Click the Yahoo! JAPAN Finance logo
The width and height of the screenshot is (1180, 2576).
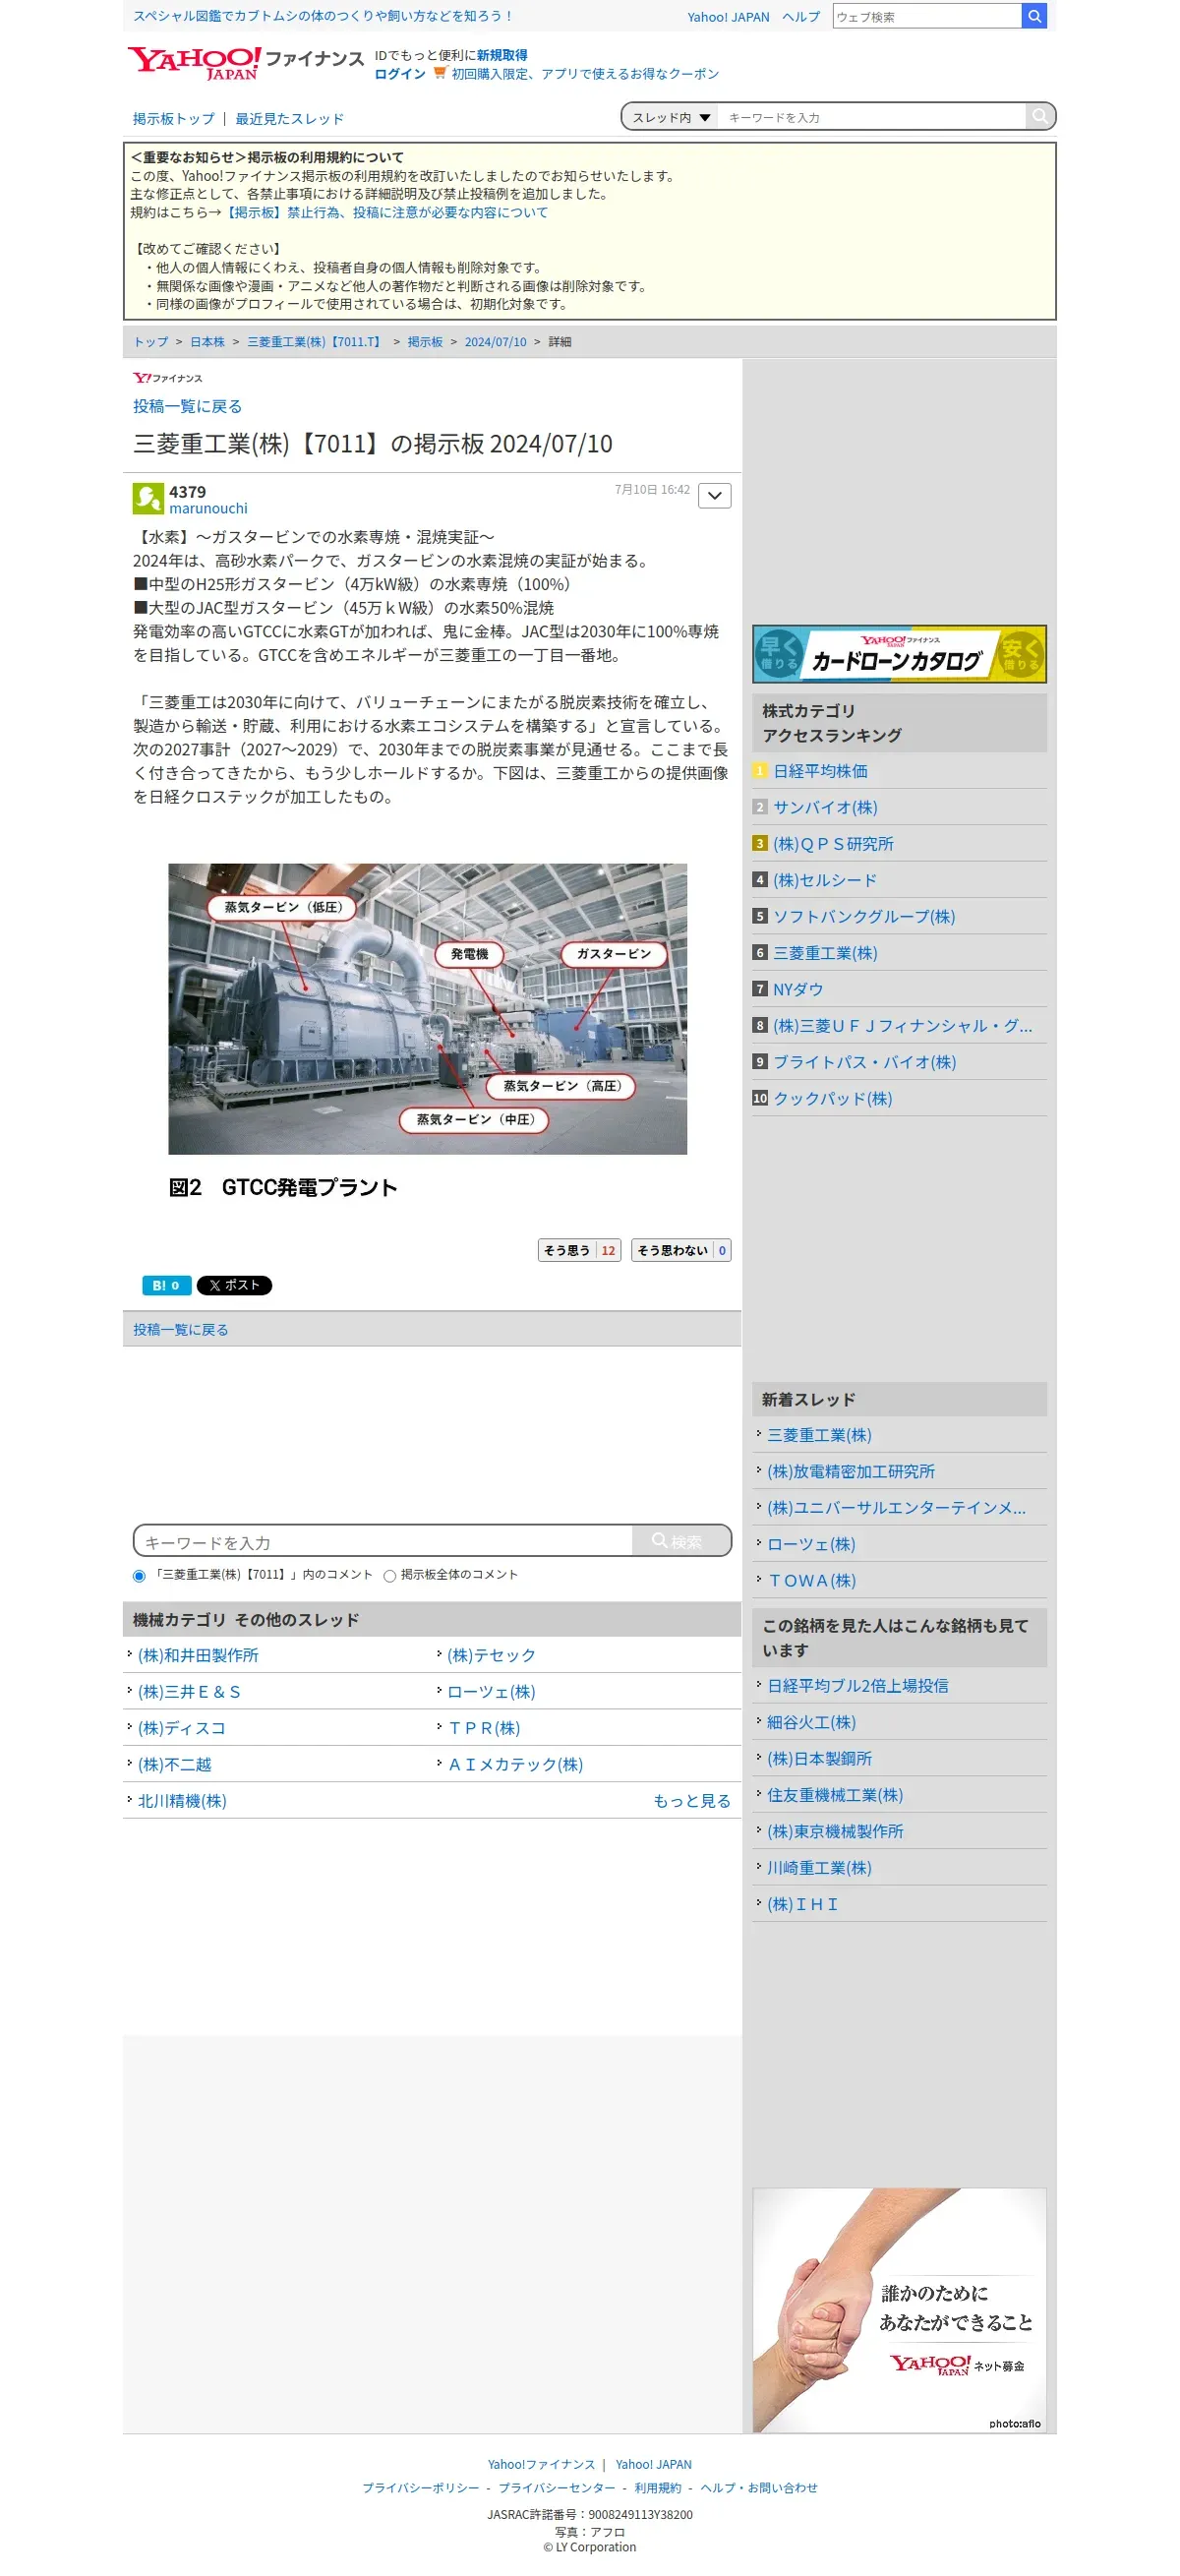245,62
